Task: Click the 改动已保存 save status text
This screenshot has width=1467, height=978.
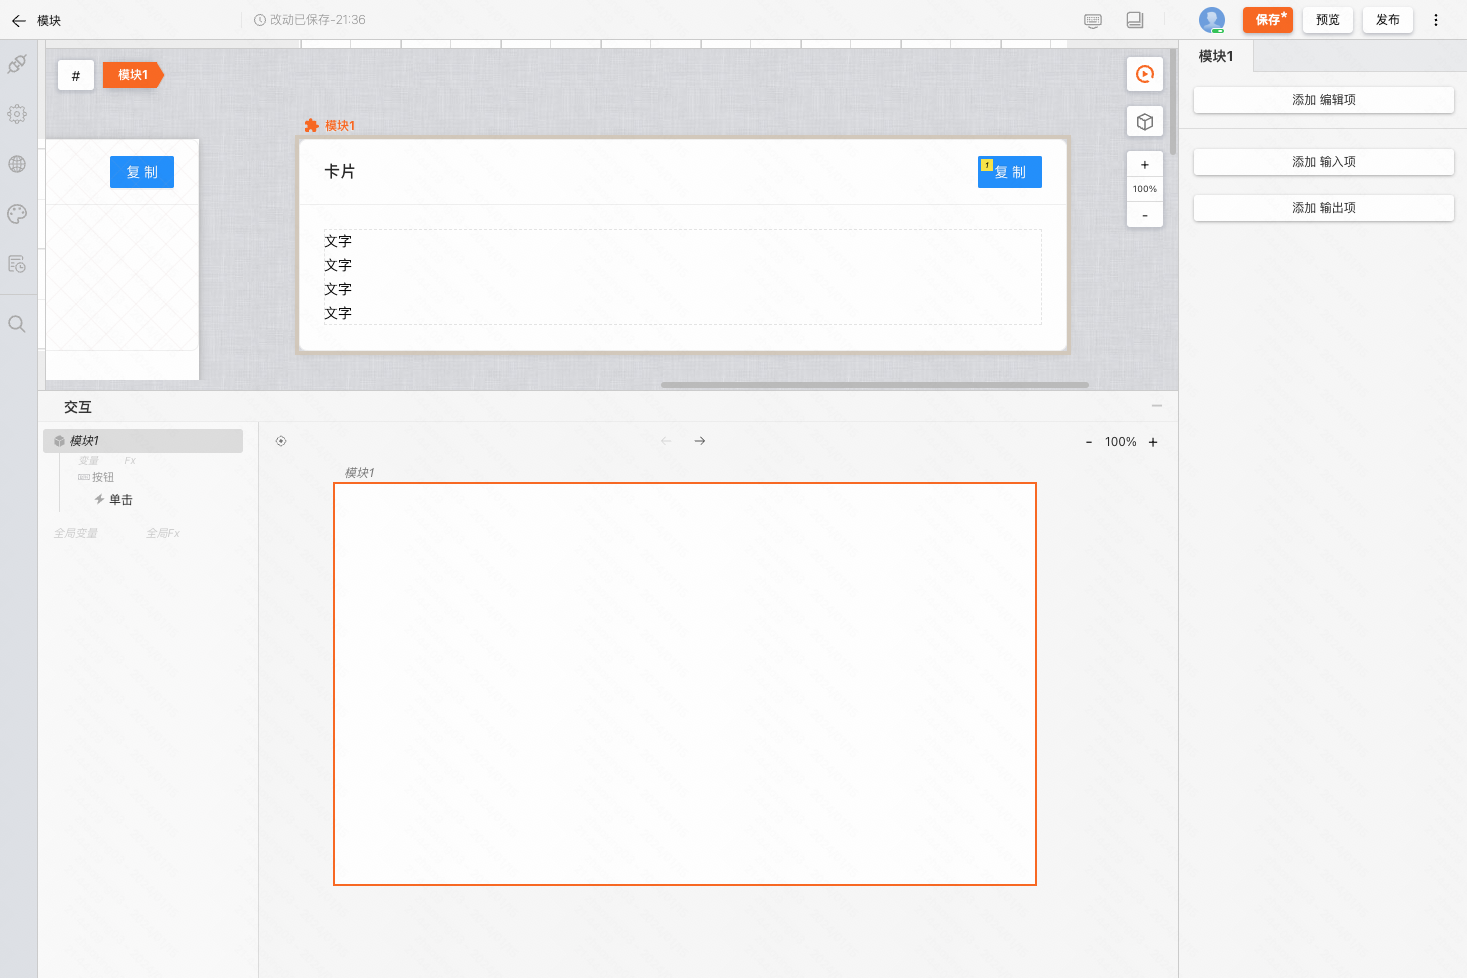Action: click(x=310, y=20)
